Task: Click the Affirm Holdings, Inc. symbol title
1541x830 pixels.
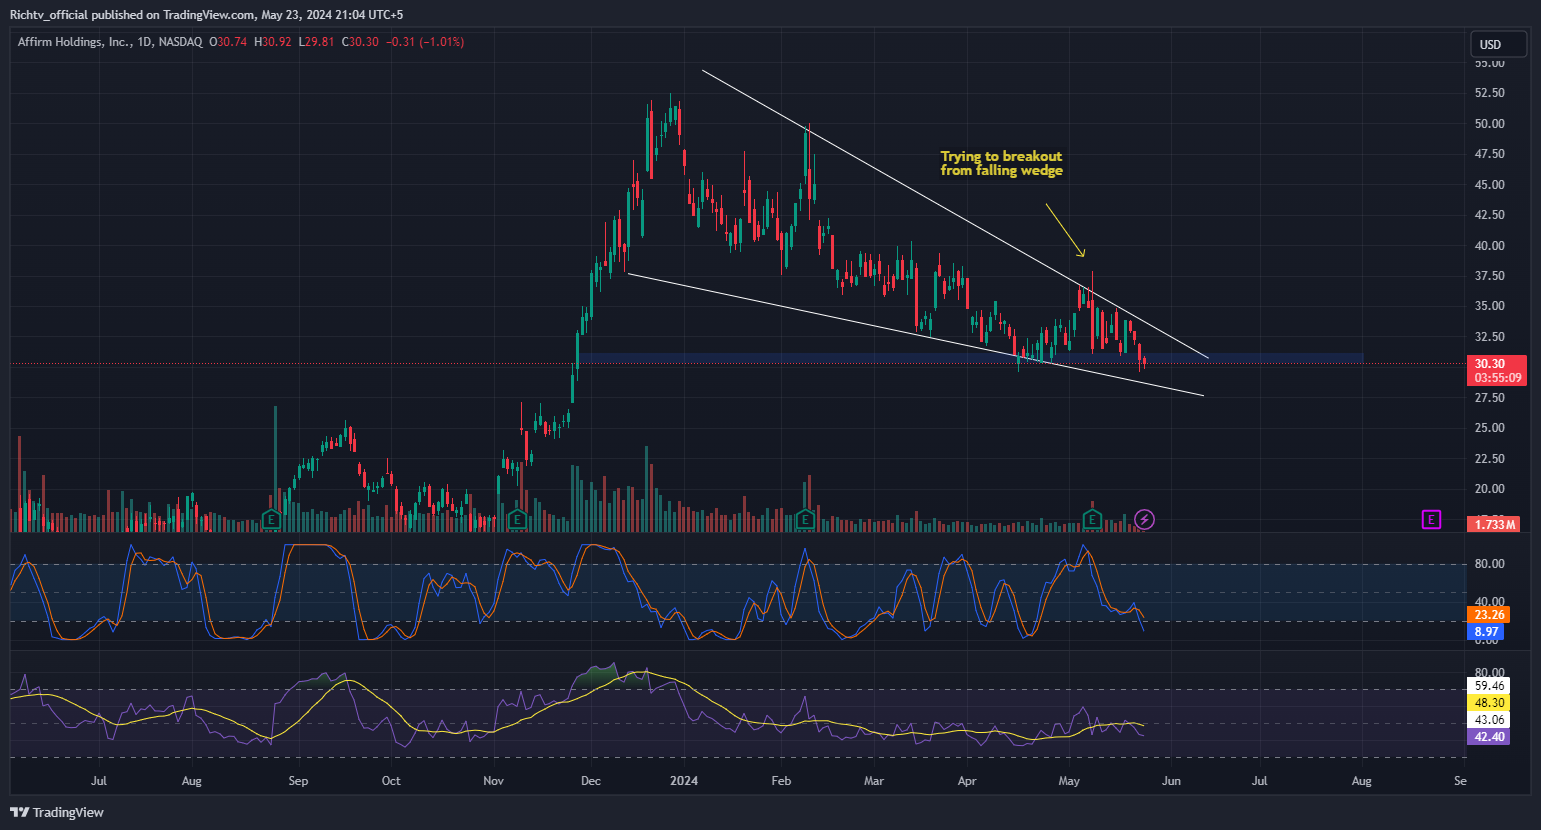Action: pos(74,42)
